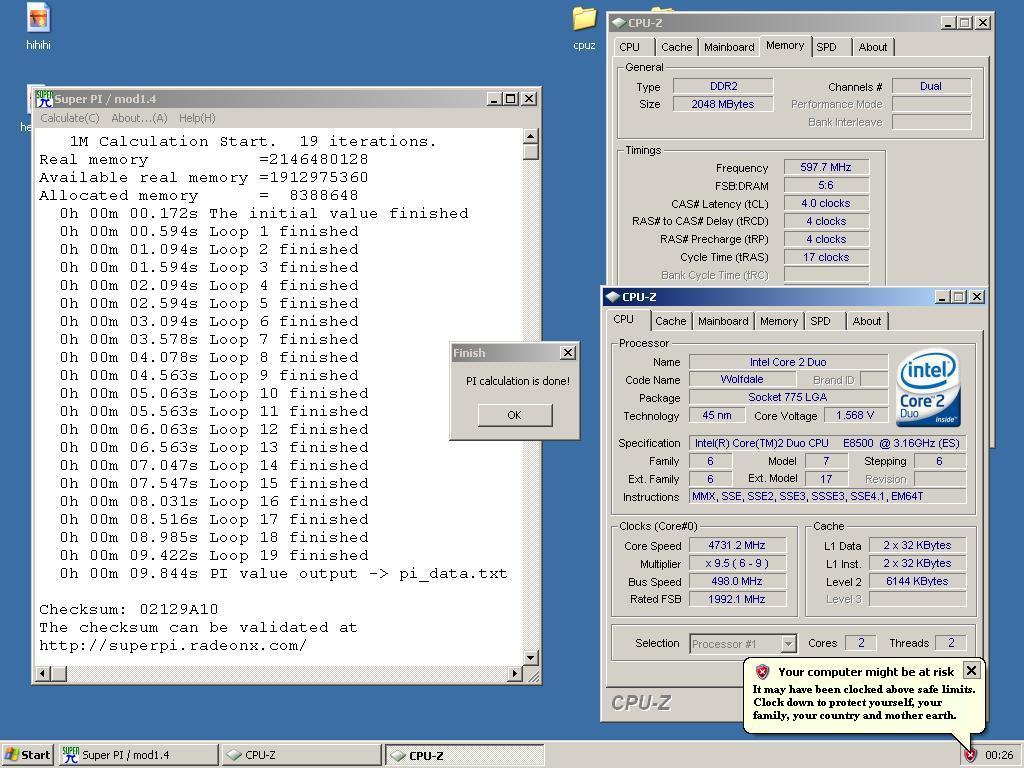Switch to Cache tab in front CPU-Z
This screenshot has height=768, width=1024.
pos(671,321)
